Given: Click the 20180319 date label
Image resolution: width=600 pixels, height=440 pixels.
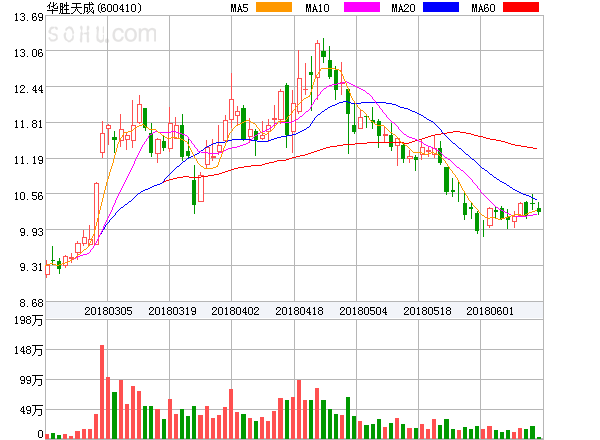Looking at the screenshot, I should click(172, 311).
